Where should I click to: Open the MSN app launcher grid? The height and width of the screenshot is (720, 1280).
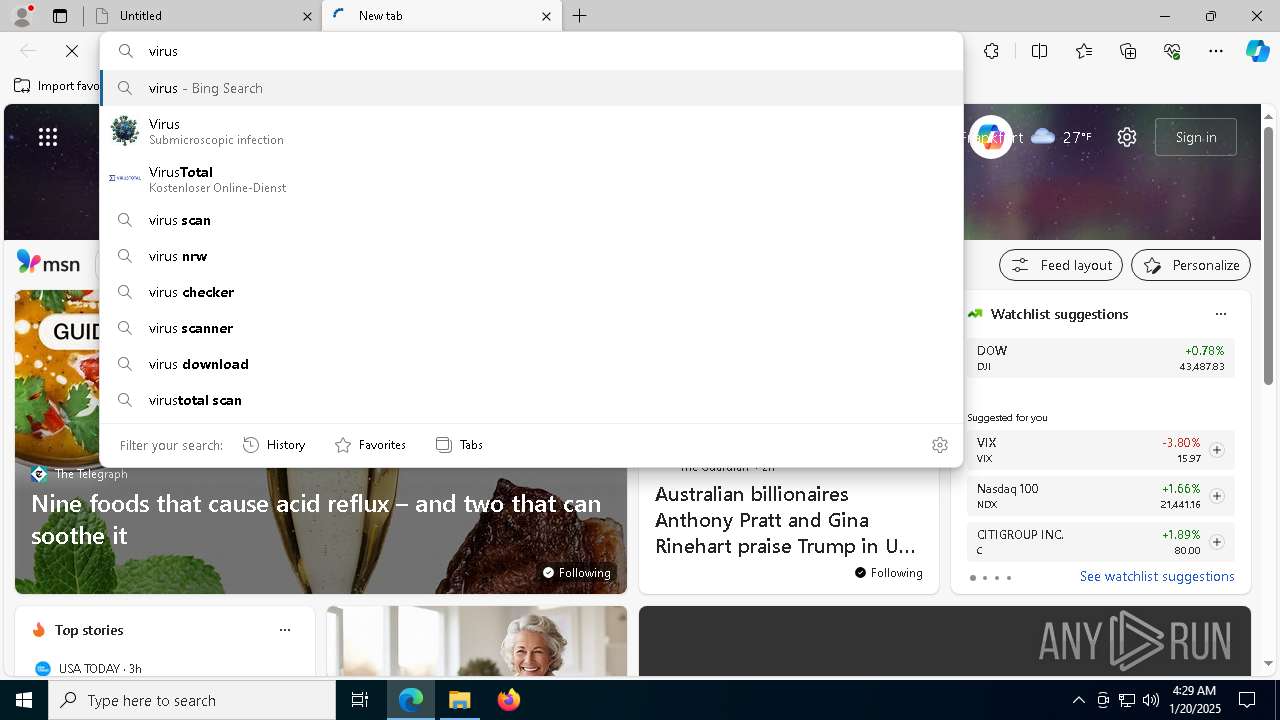pyautogui.click(x=48, y=137)
